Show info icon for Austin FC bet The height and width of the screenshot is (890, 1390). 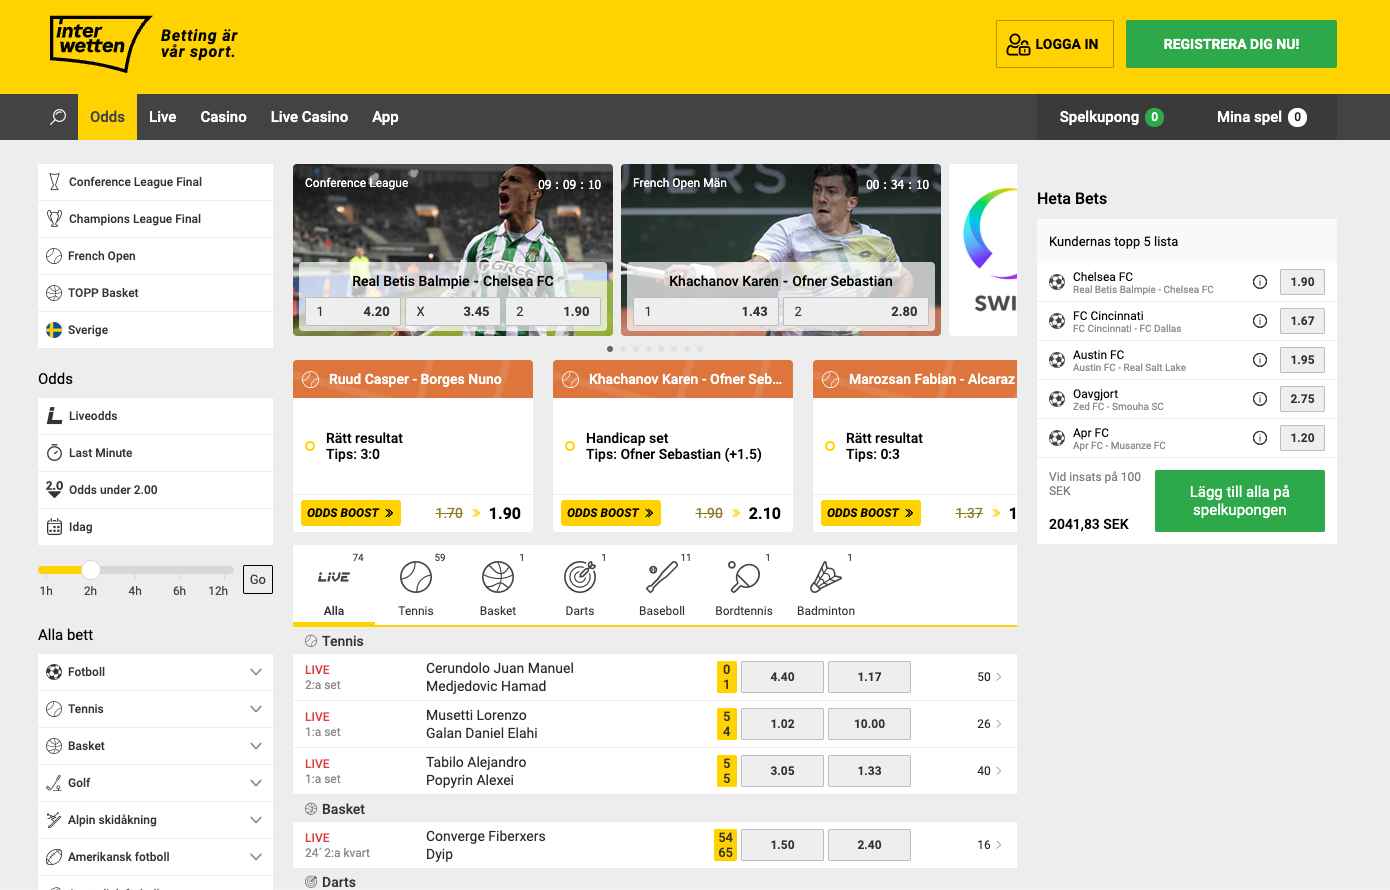click(1260, 360)
